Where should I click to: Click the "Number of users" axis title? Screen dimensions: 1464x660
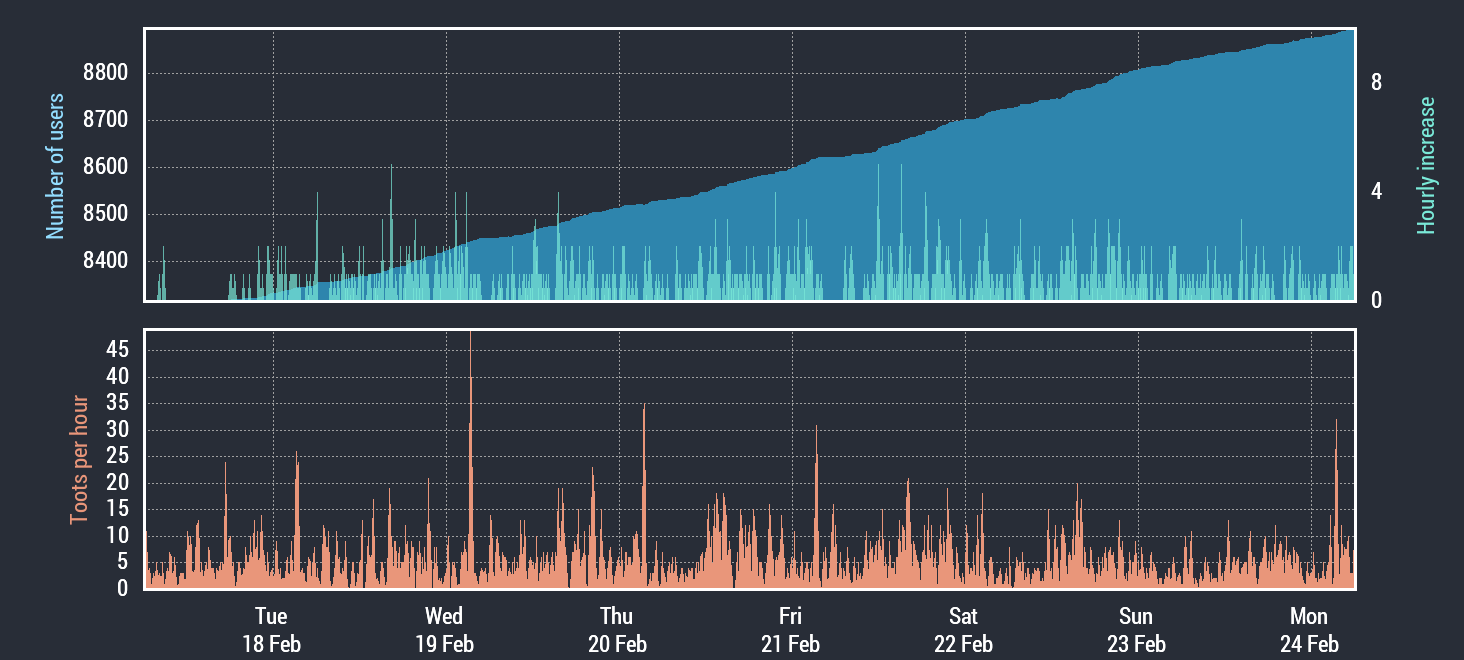55,166
